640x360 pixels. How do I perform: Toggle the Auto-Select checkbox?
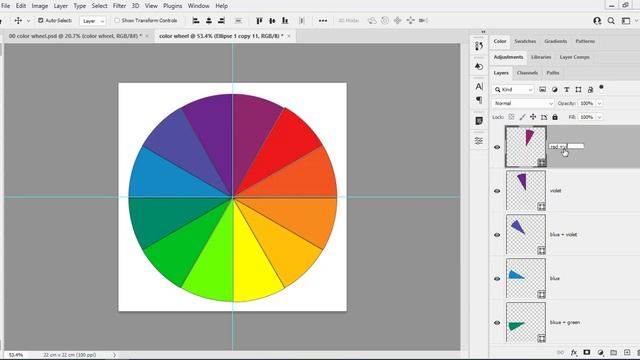pyautogui.click(x=40, y=20)
